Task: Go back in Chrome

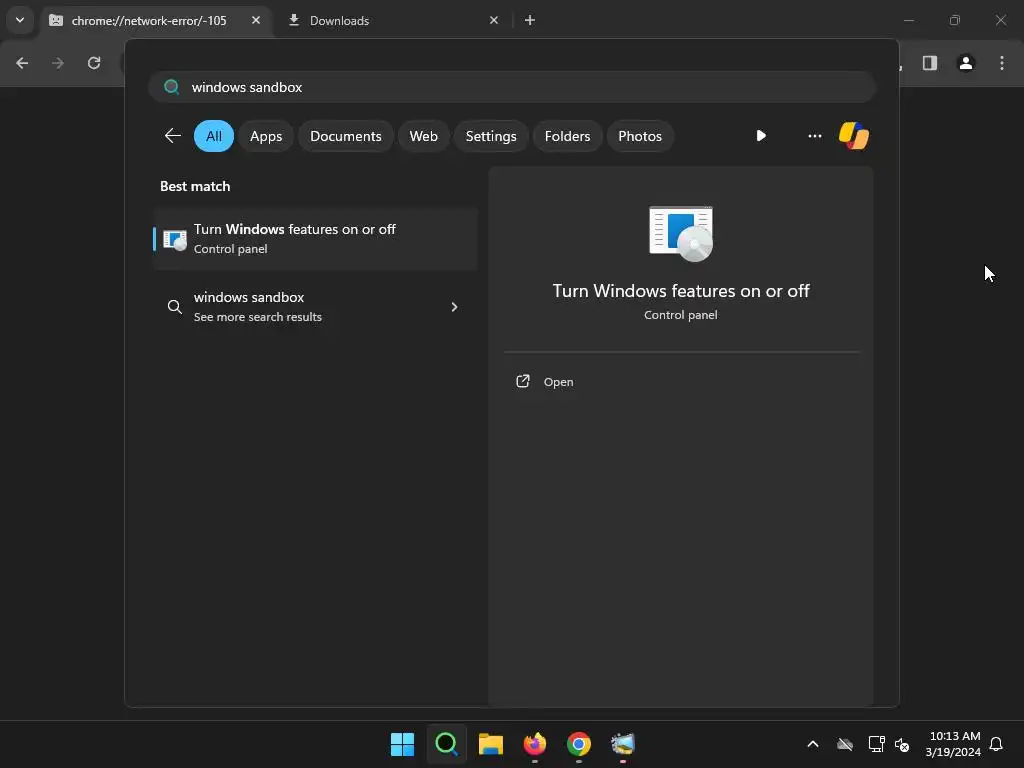Action: click(22, 63)
